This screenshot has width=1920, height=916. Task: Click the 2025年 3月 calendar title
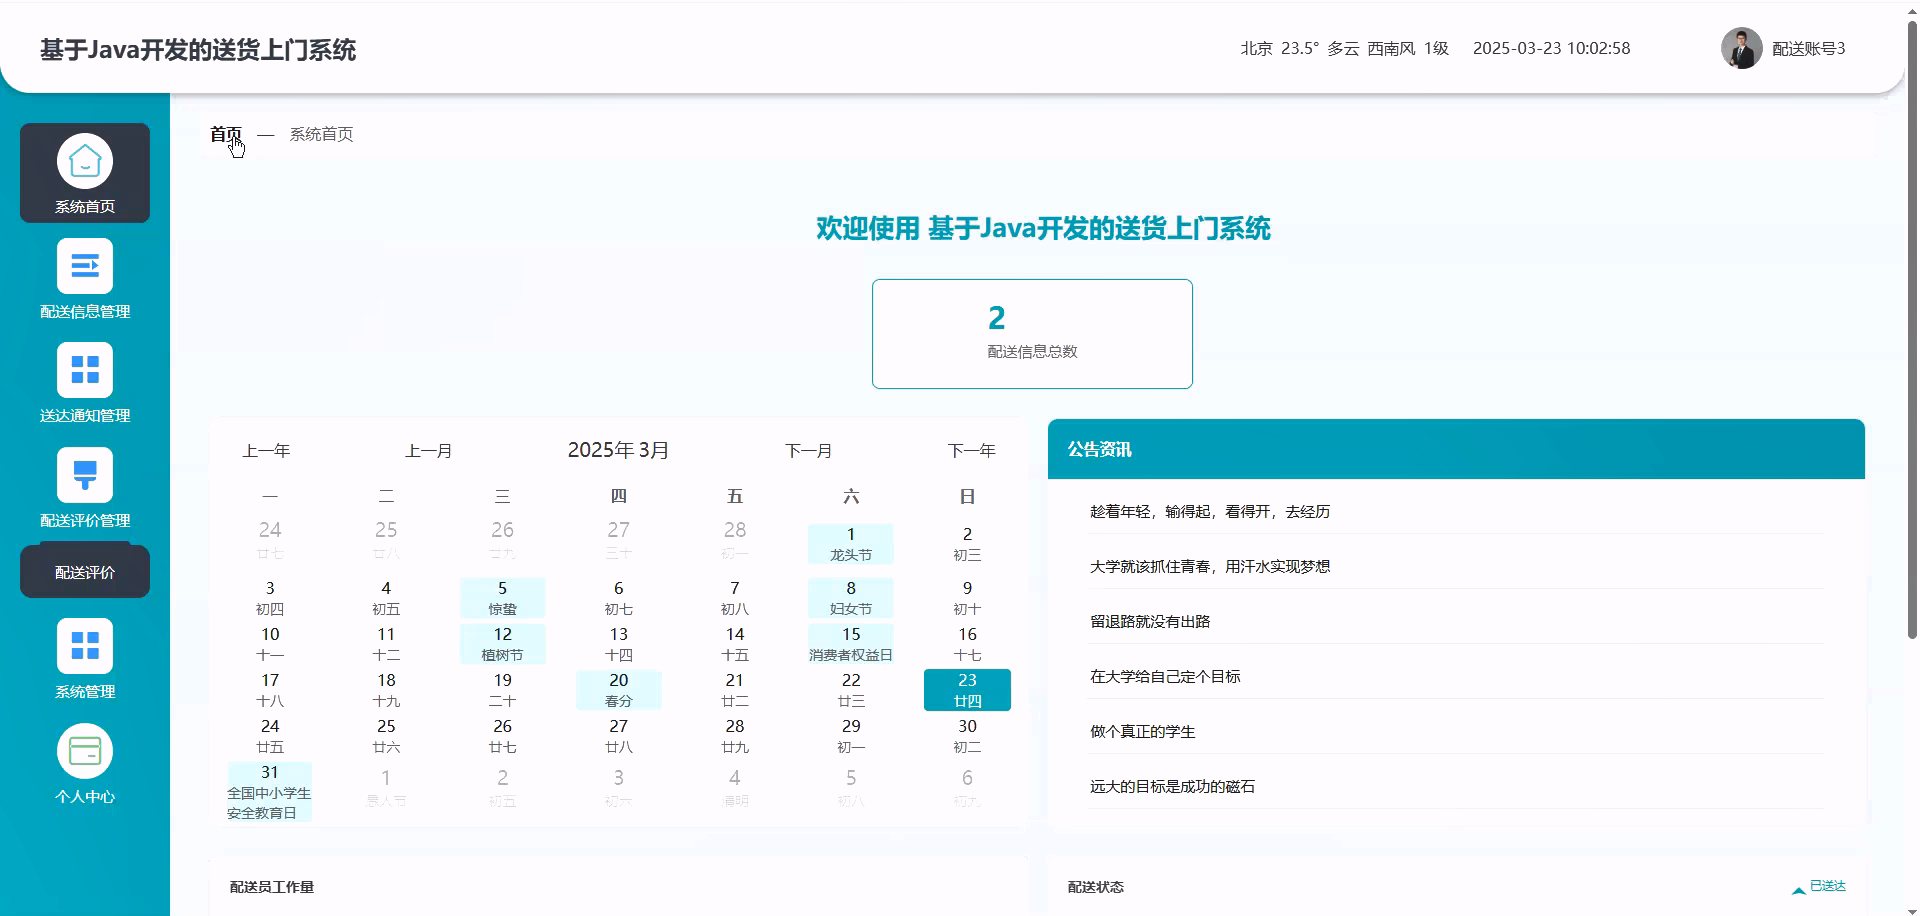click(x=618, y=450)
